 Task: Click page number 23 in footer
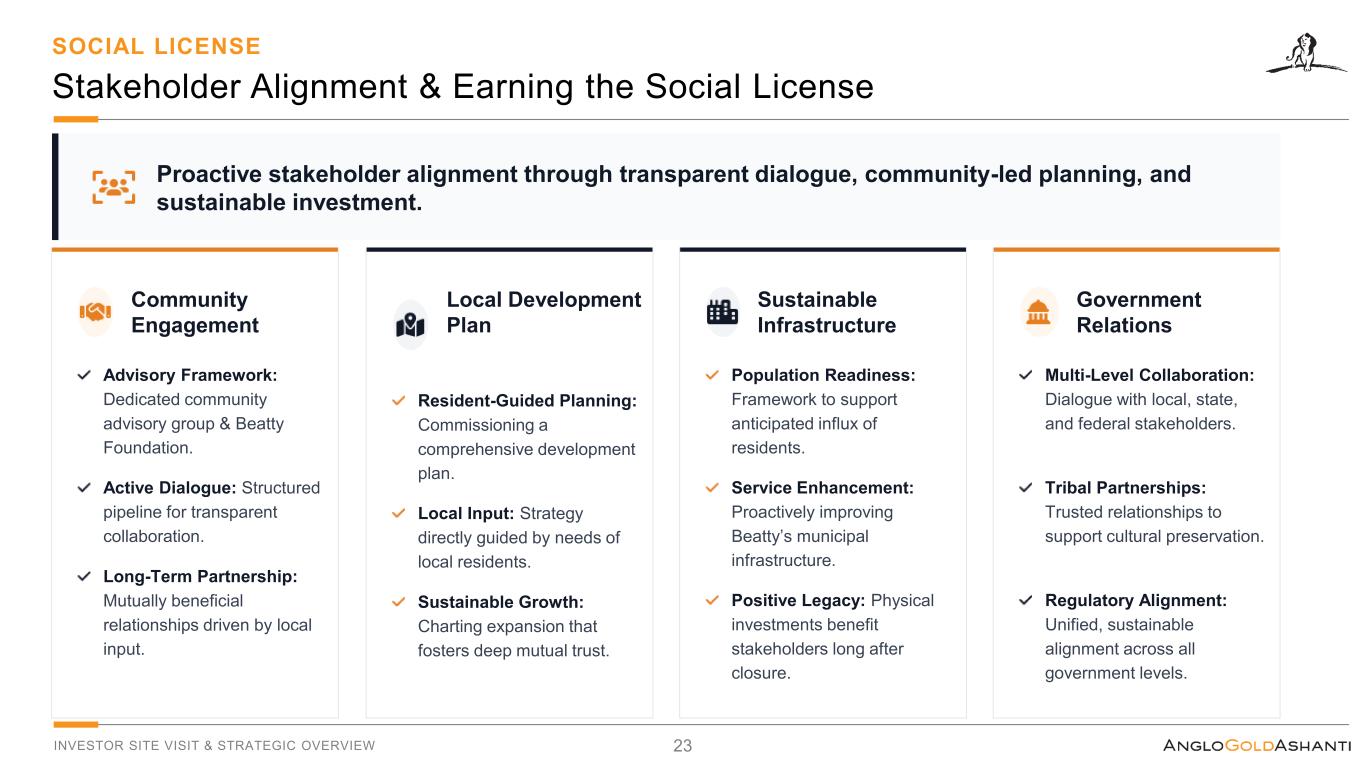[x=683, y=746]
